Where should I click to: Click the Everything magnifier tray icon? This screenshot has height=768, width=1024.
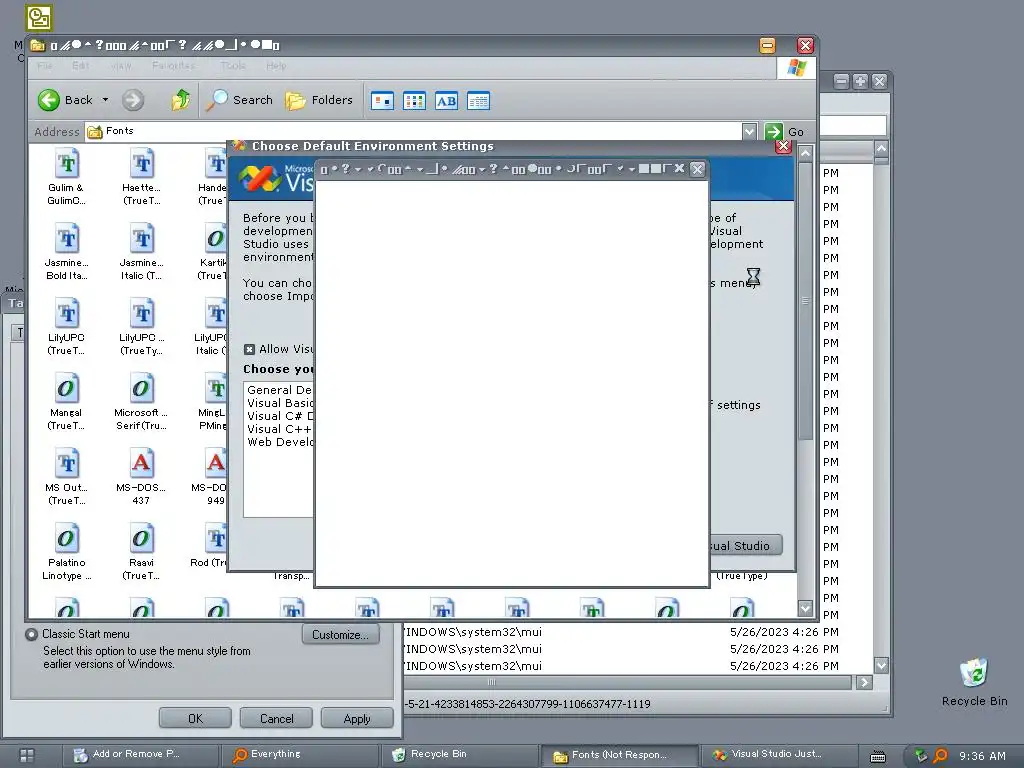click(x=940, y=756)
